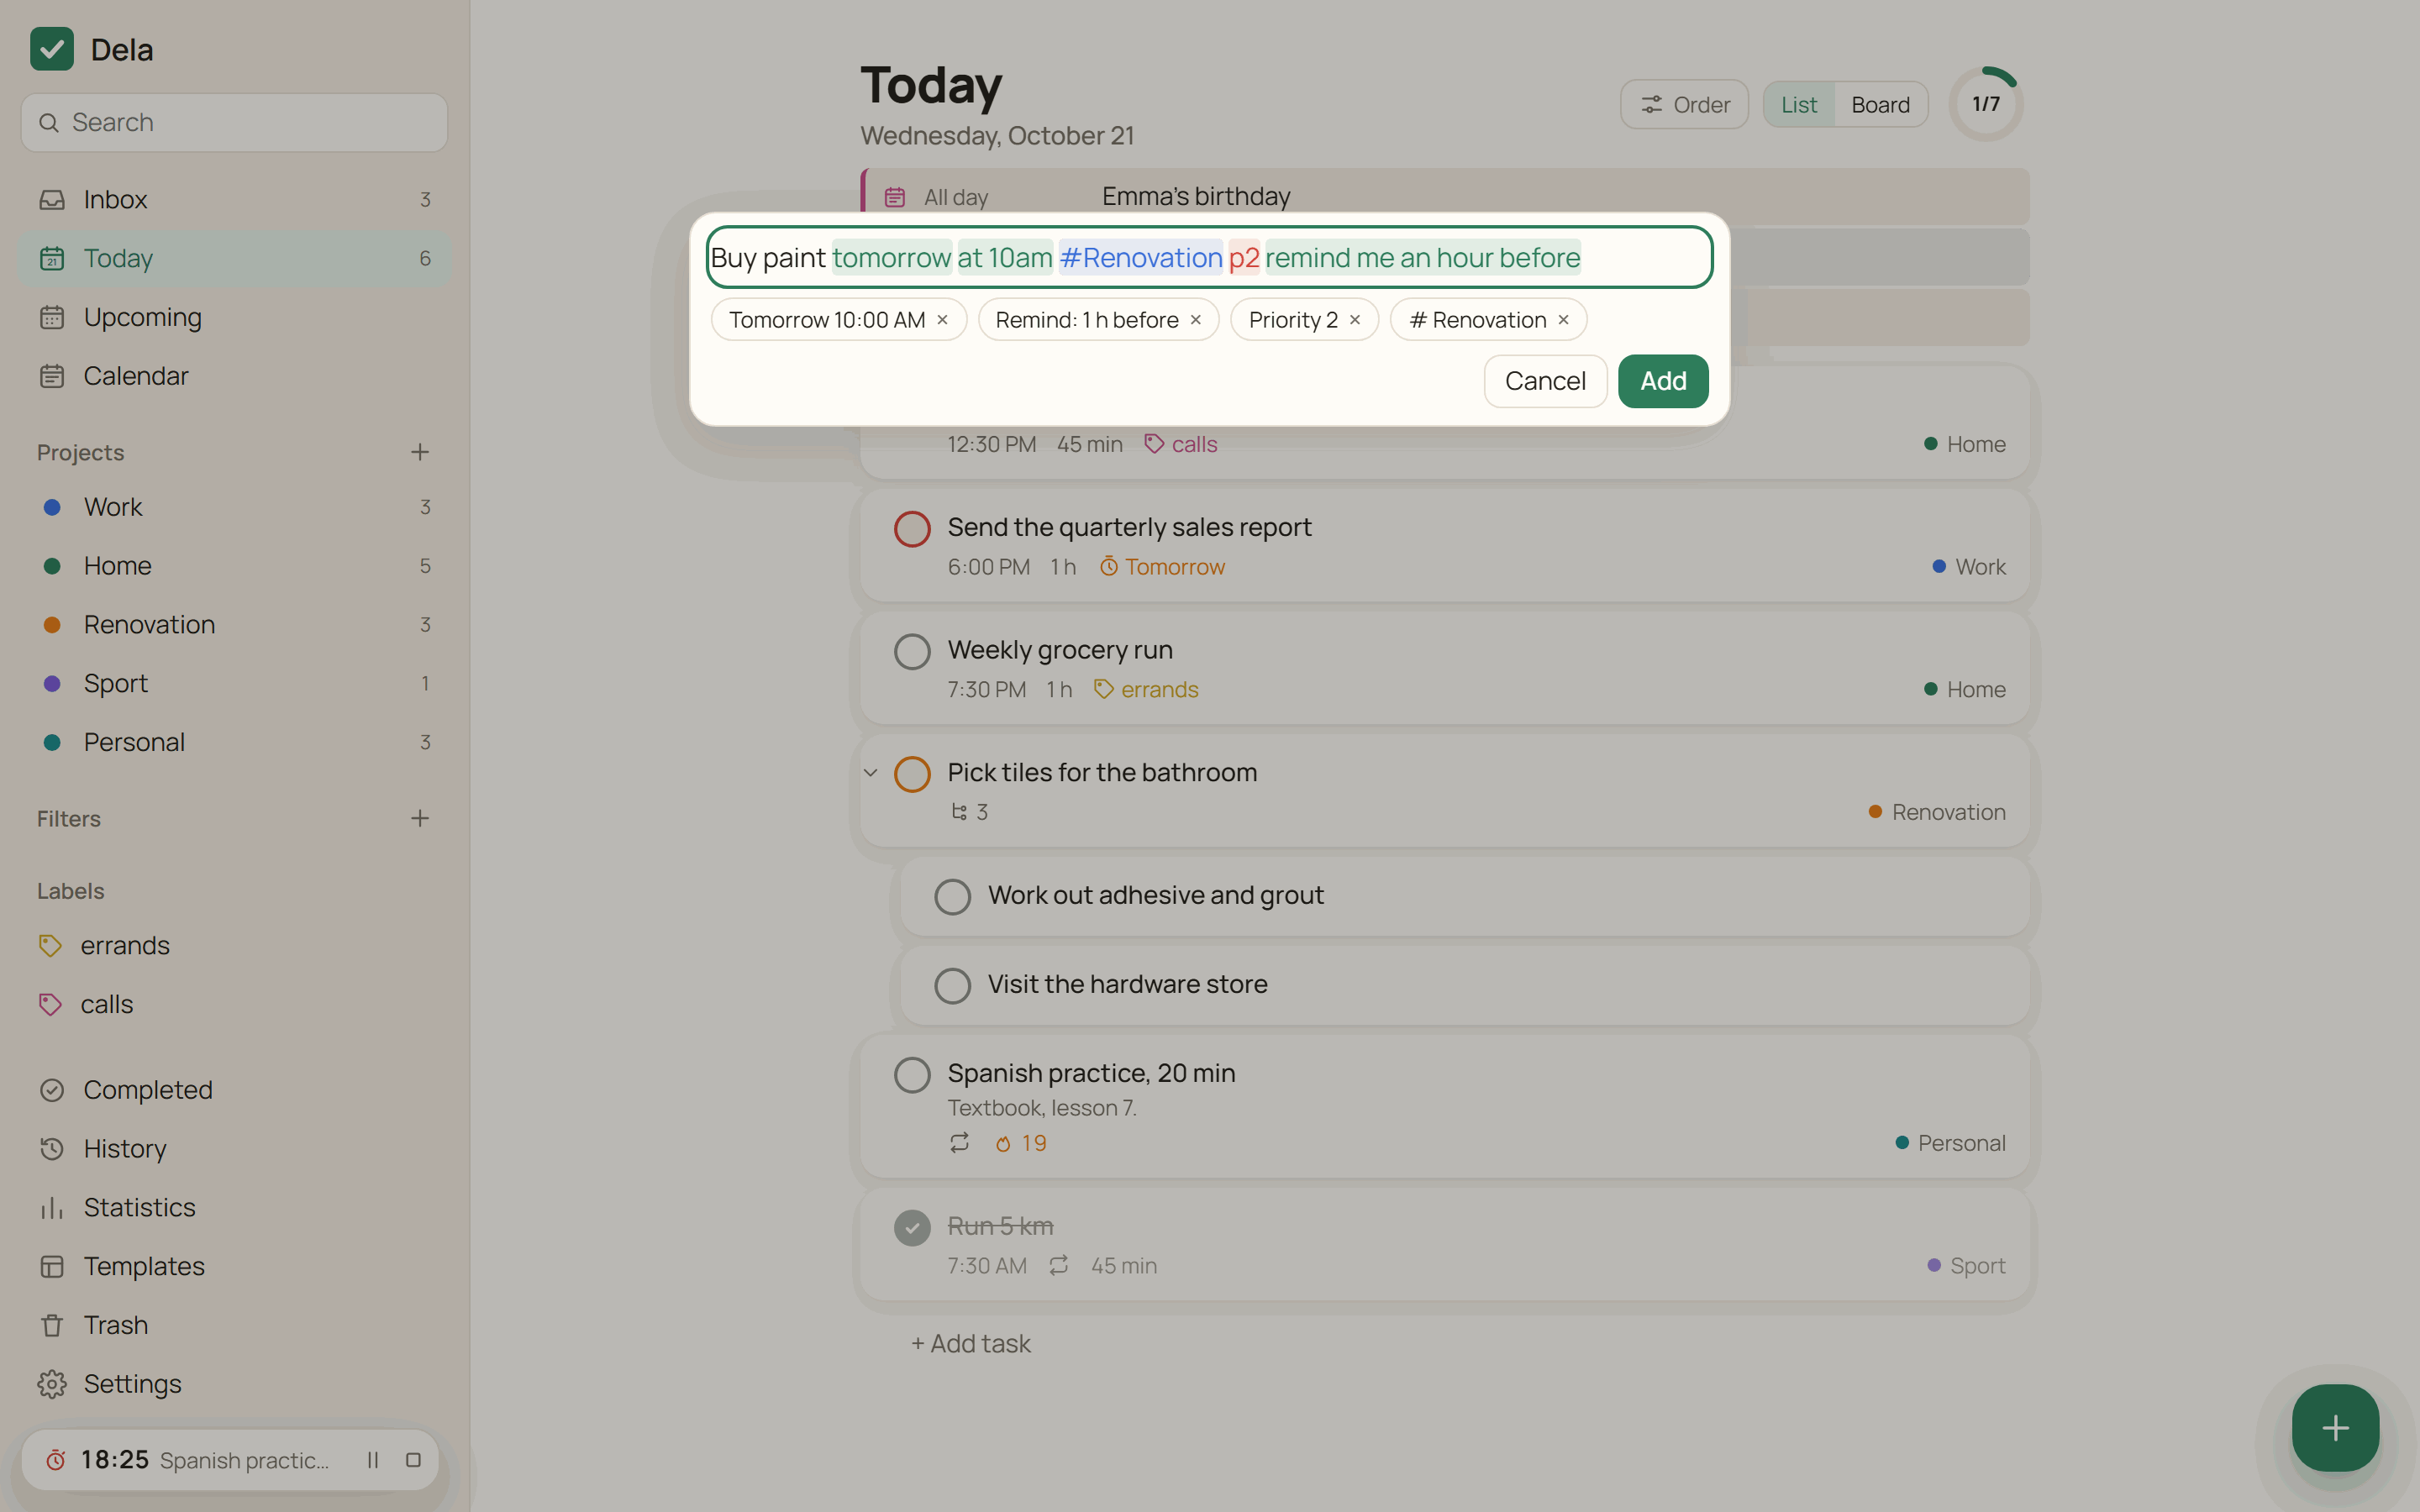Screen dimensions: 2420x1512
Task: Open the Order options
Action: [x=1684, y=104]
